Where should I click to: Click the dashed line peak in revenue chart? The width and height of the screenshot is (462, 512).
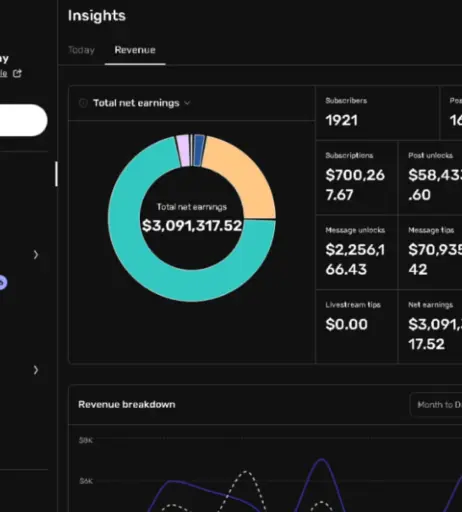pos(245,471)
